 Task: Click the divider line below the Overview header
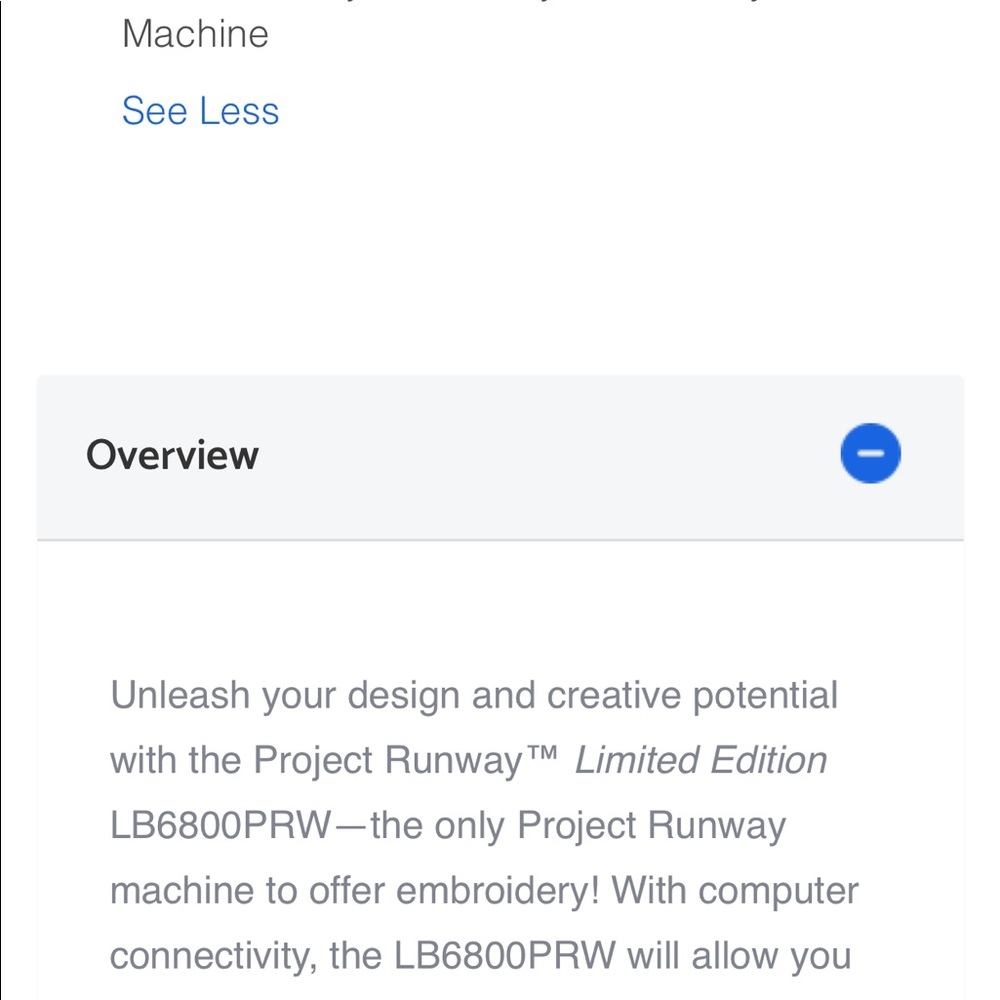tap(500, 540)
